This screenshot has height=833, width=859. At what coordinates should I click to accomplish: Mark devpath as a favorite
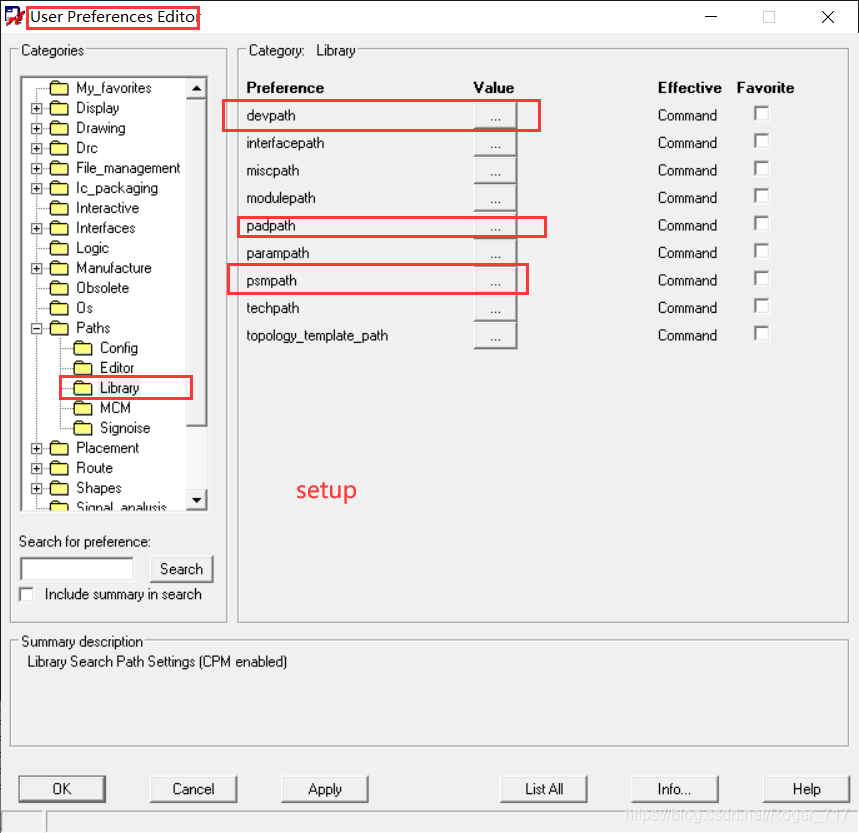click(762, 114)
